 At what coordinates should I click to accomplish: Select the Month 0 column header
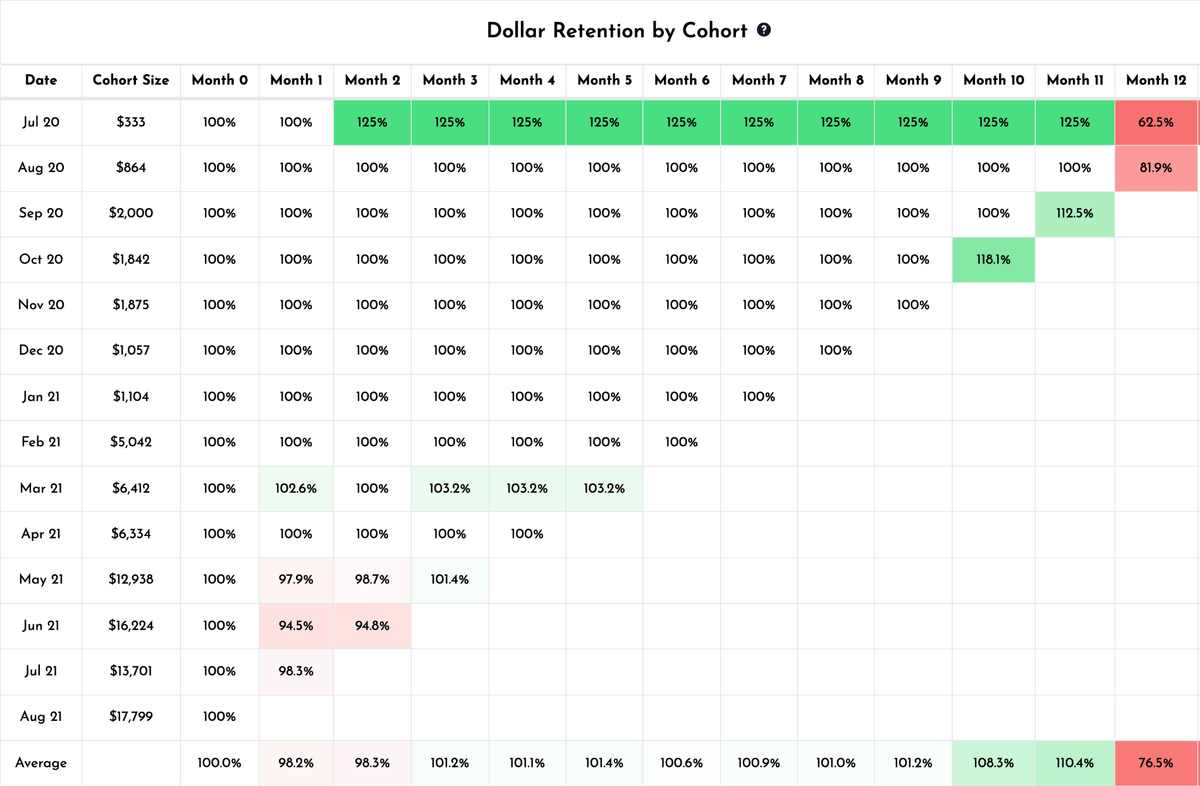click(x=219, y=80)
